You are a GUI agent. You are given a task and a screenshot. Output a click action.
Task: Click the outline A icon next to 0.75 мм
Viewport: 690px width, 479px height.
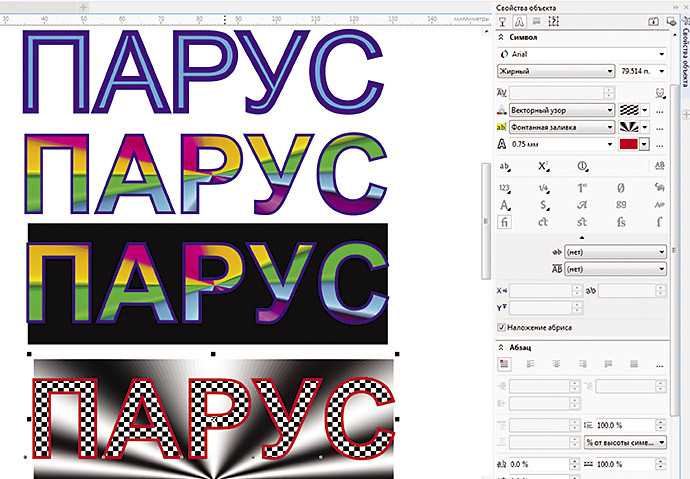tap(502, 144)
